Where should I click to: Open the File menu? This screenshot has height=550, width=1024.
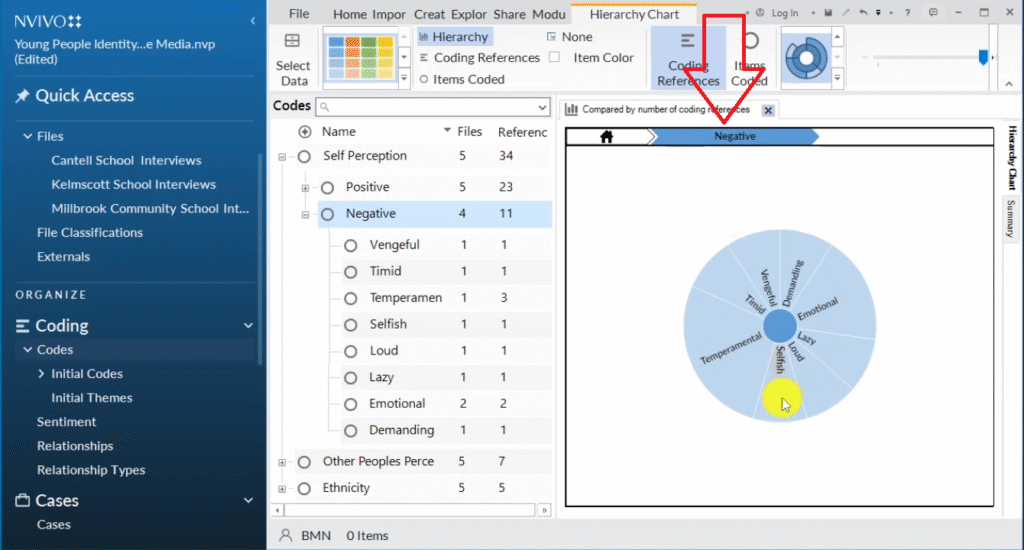click(x=298, y=14)
